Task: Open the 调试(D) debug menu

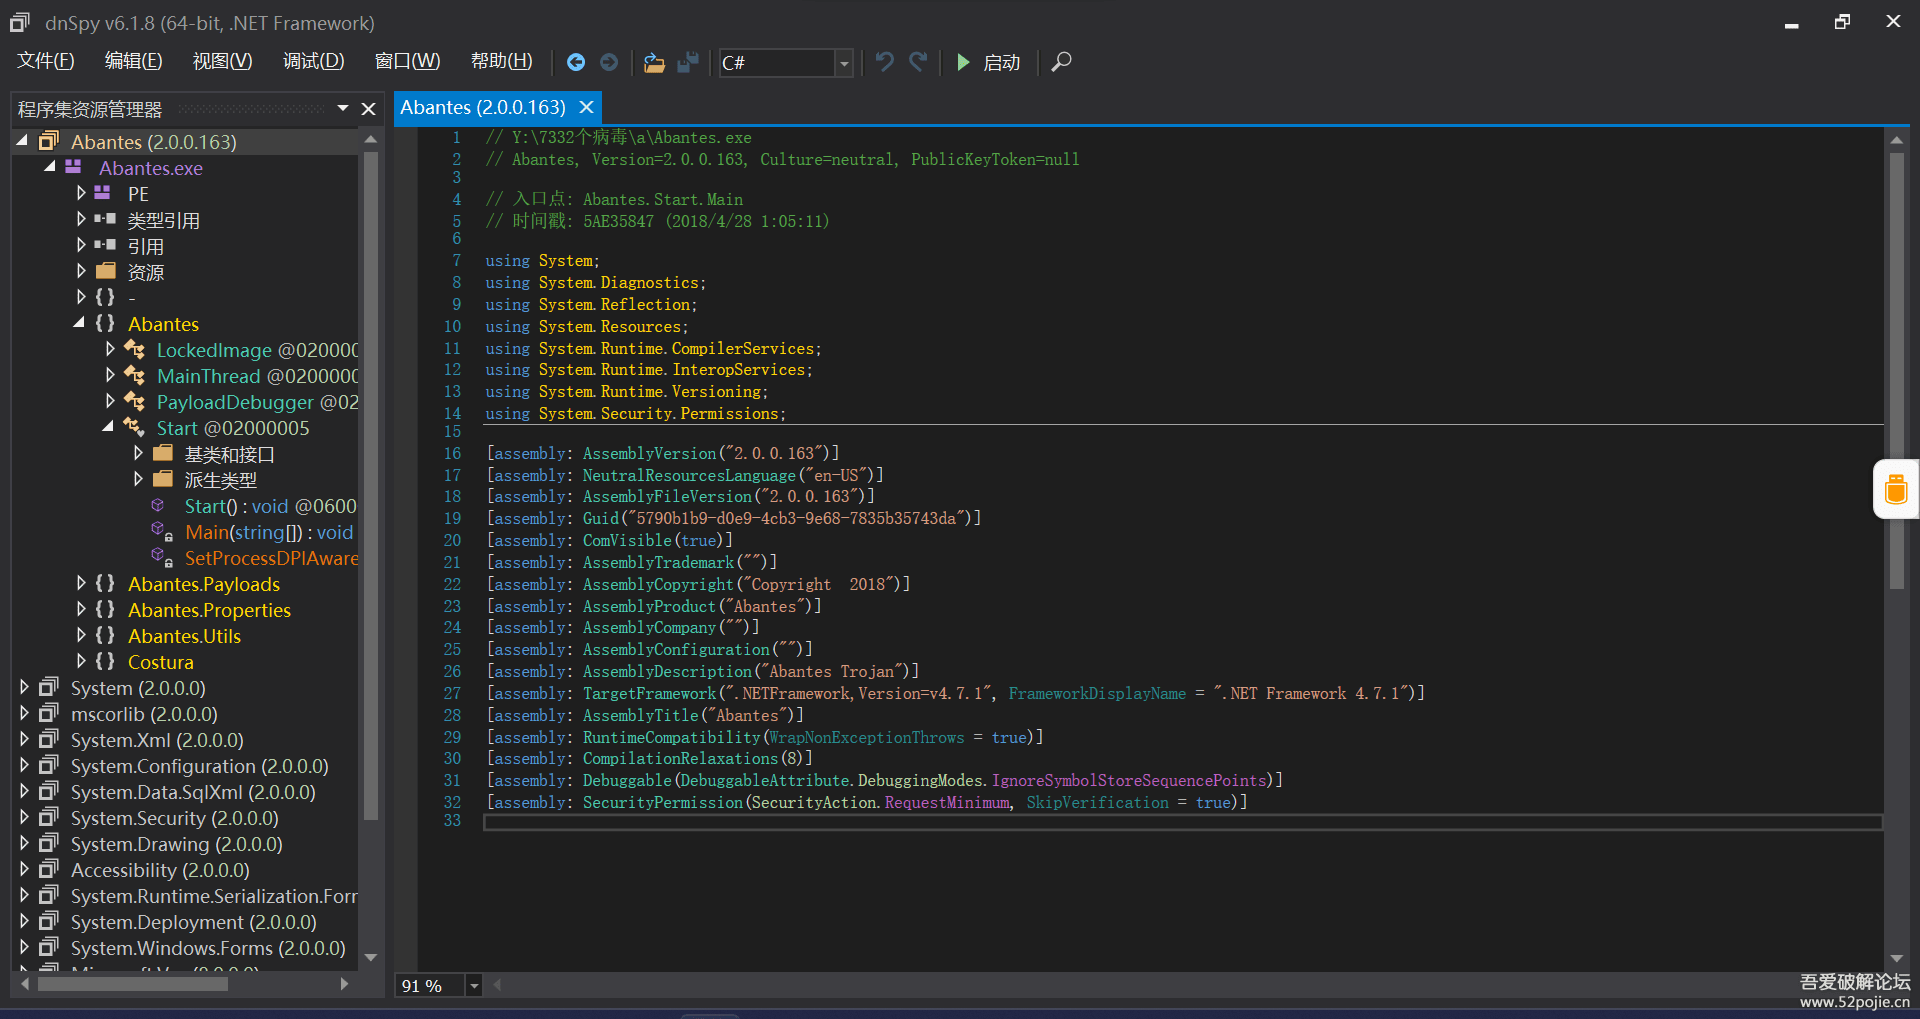Action: tap(313, 62)
